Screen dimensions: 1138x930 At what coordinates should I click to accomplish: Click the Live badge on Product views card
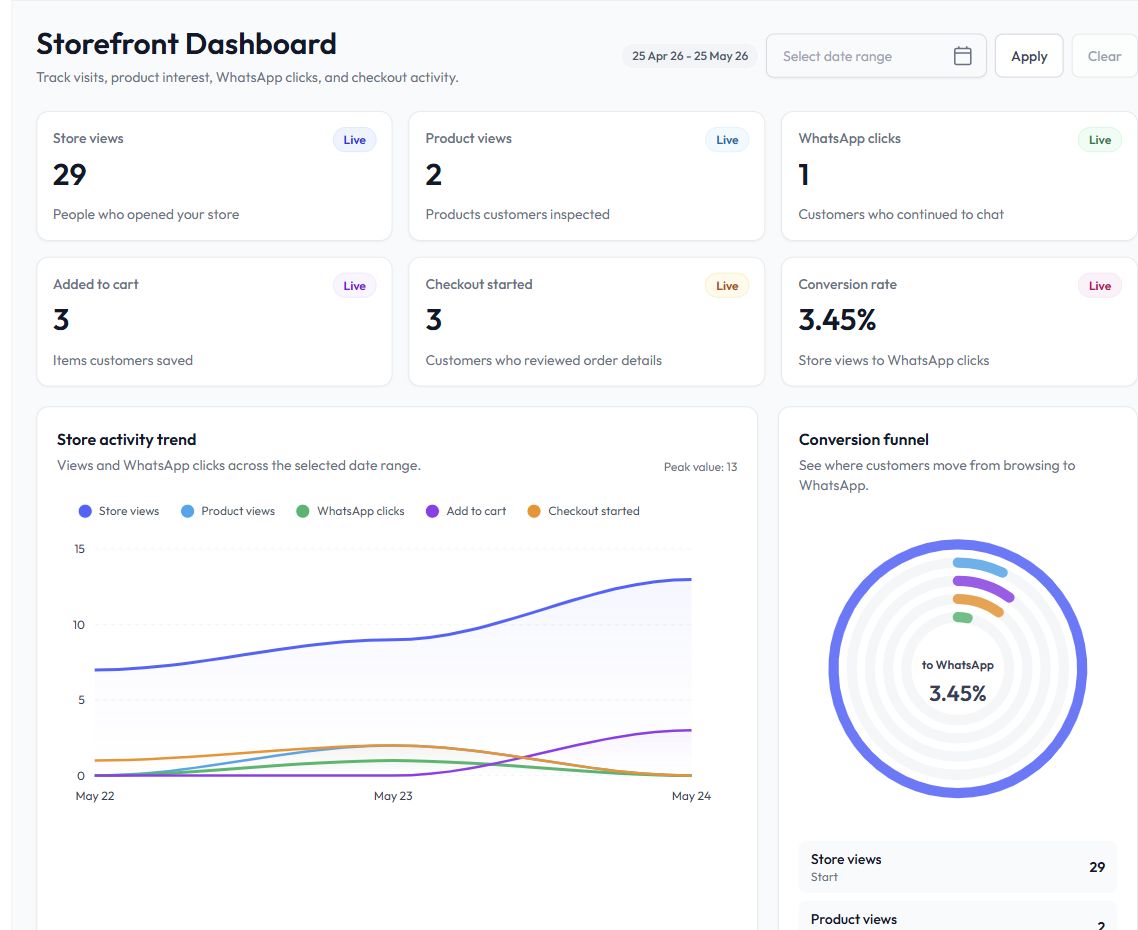click(x=727, y=140)
